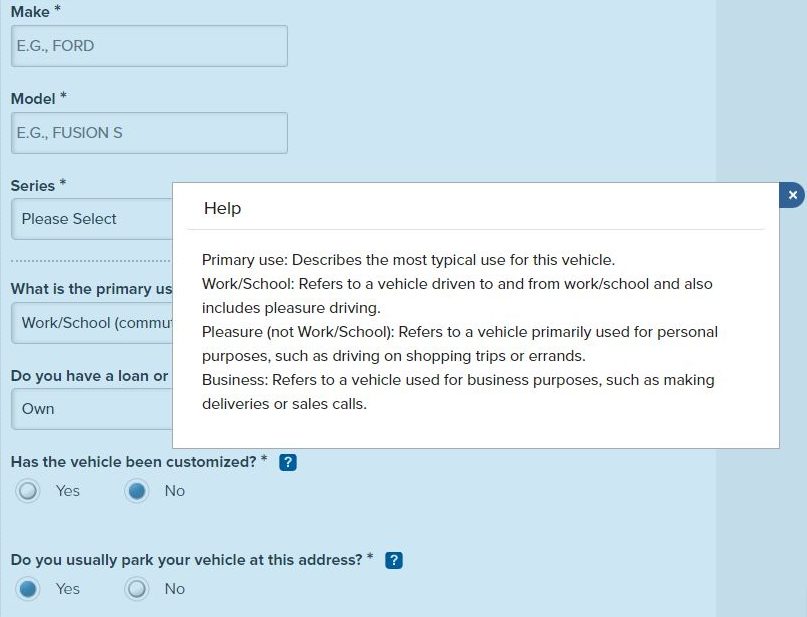Click the Model field label

point(33,98)
